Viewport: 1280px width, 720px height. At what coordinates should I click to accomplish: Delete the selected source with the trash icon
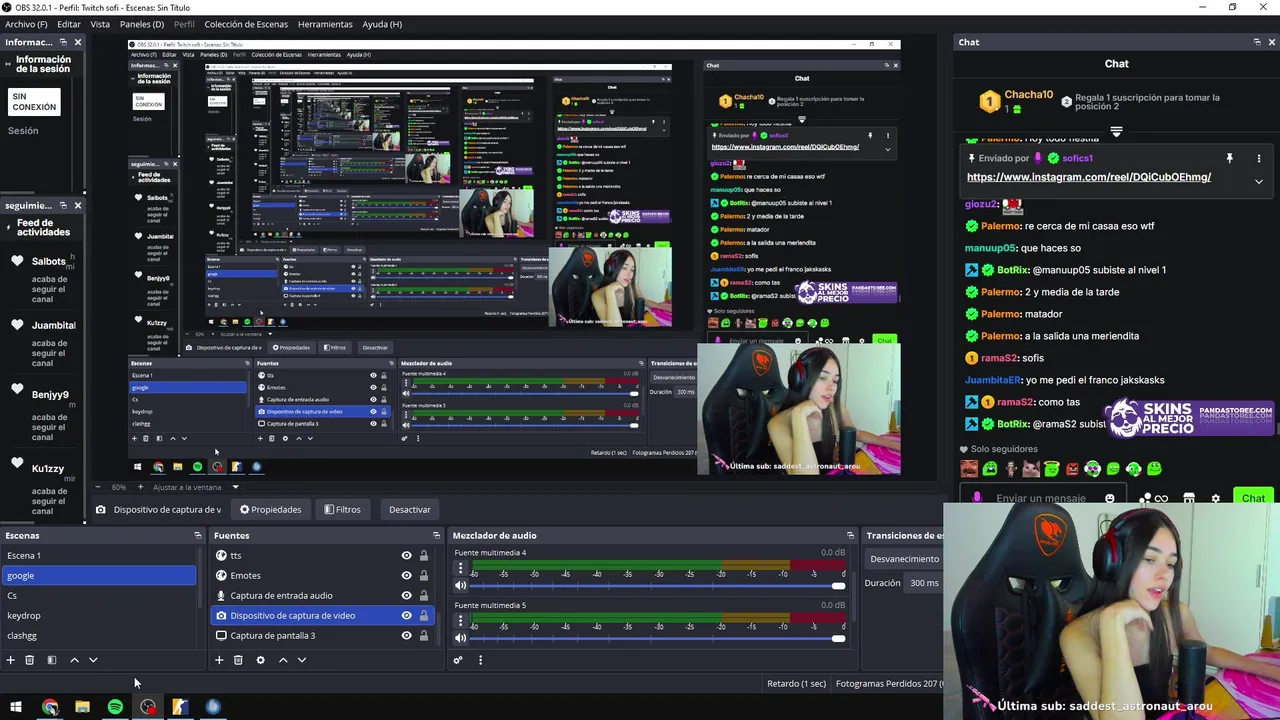coord(238,660)
